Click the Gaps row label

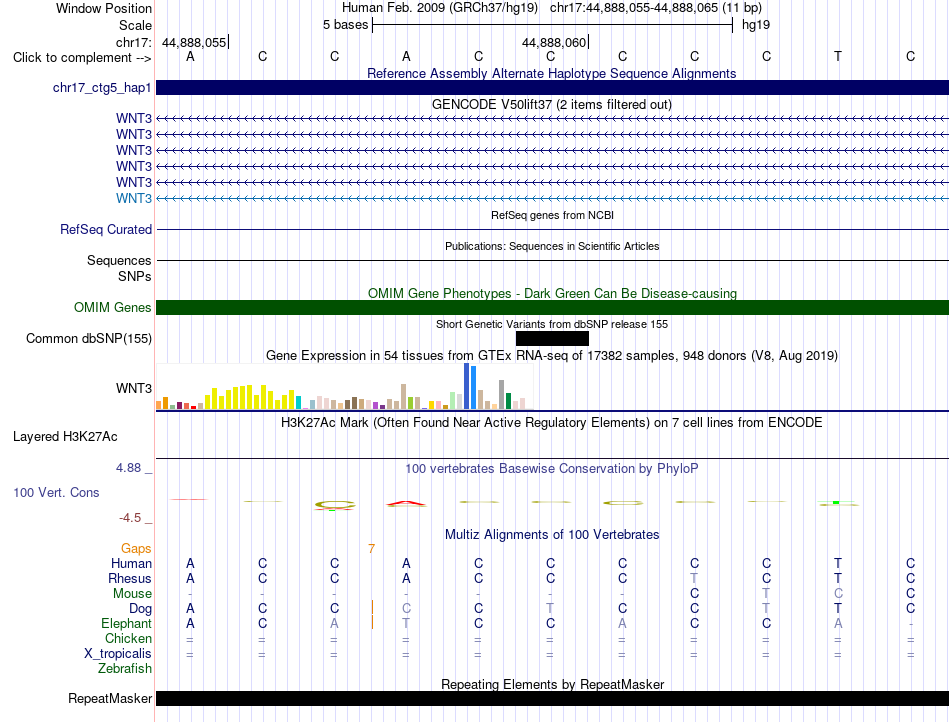[136, 548]
